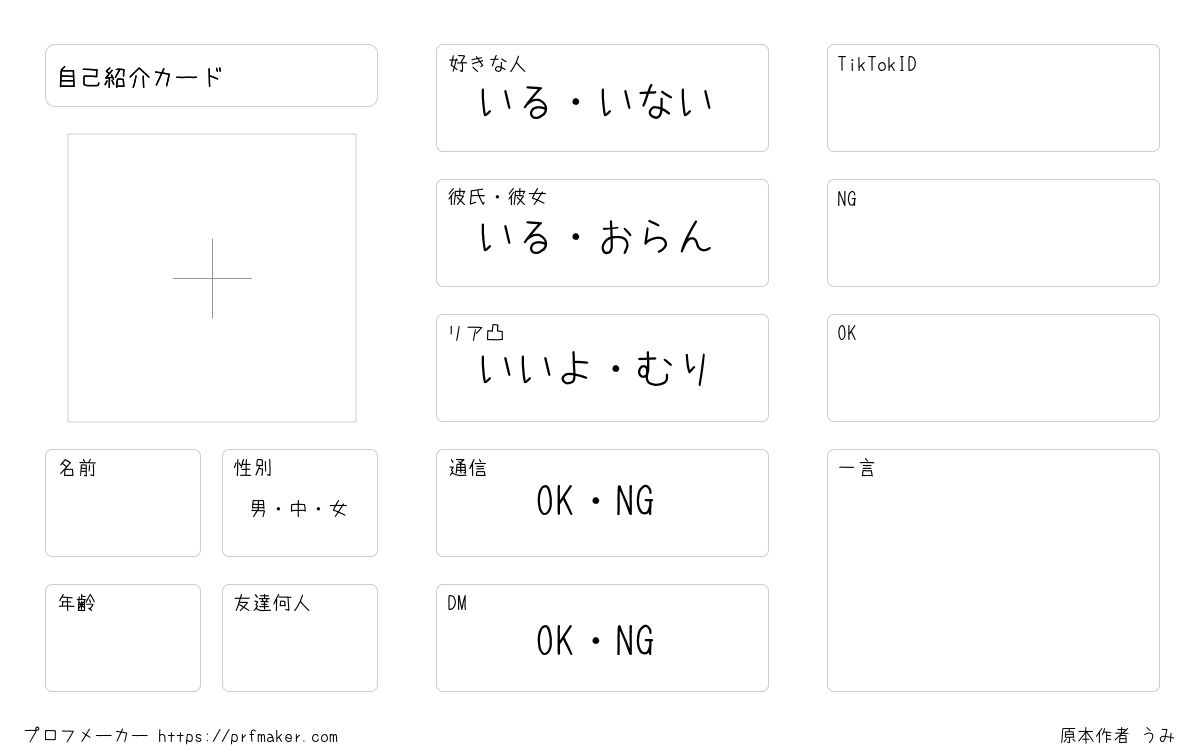Select 女 in the 性別 box

[x=339, y=509]
